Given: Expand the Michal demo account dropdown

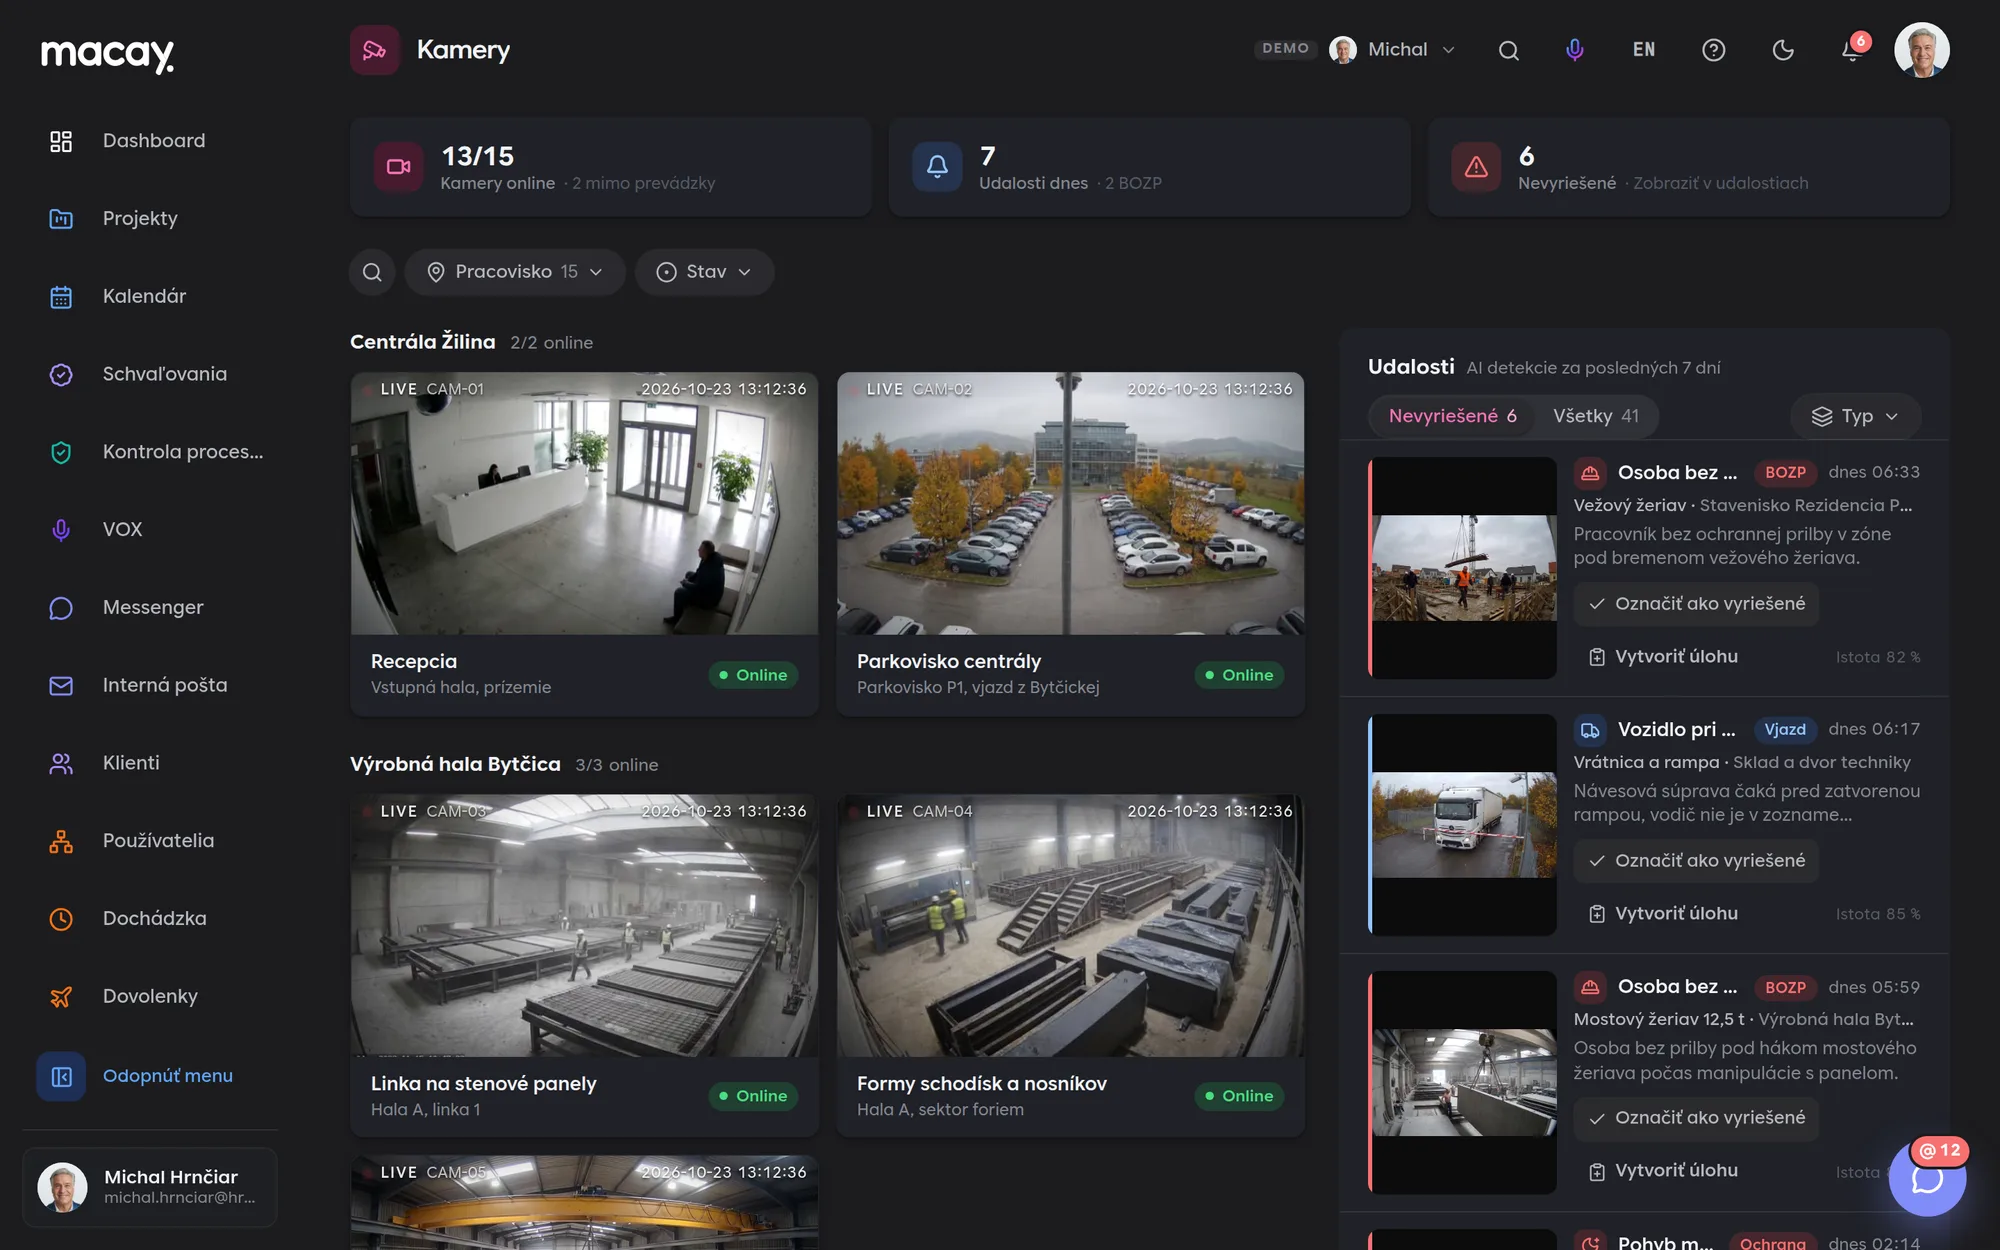Looking at the screenshot, I should point(1392,50).
